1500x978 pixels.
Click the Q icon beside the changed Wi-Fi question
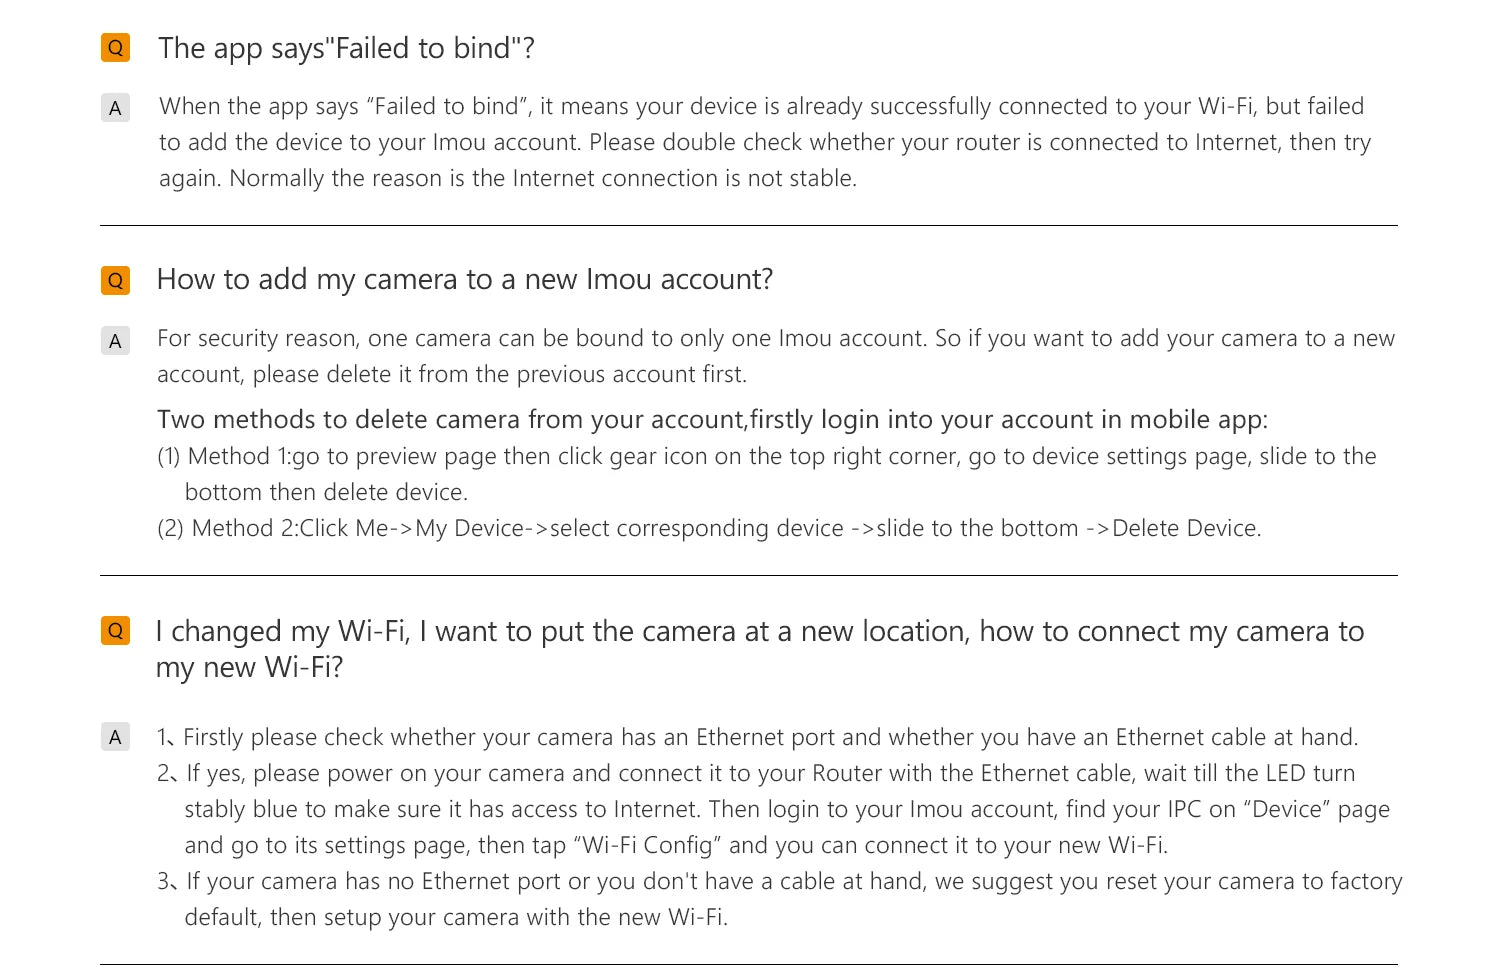[x=115, y=631]
